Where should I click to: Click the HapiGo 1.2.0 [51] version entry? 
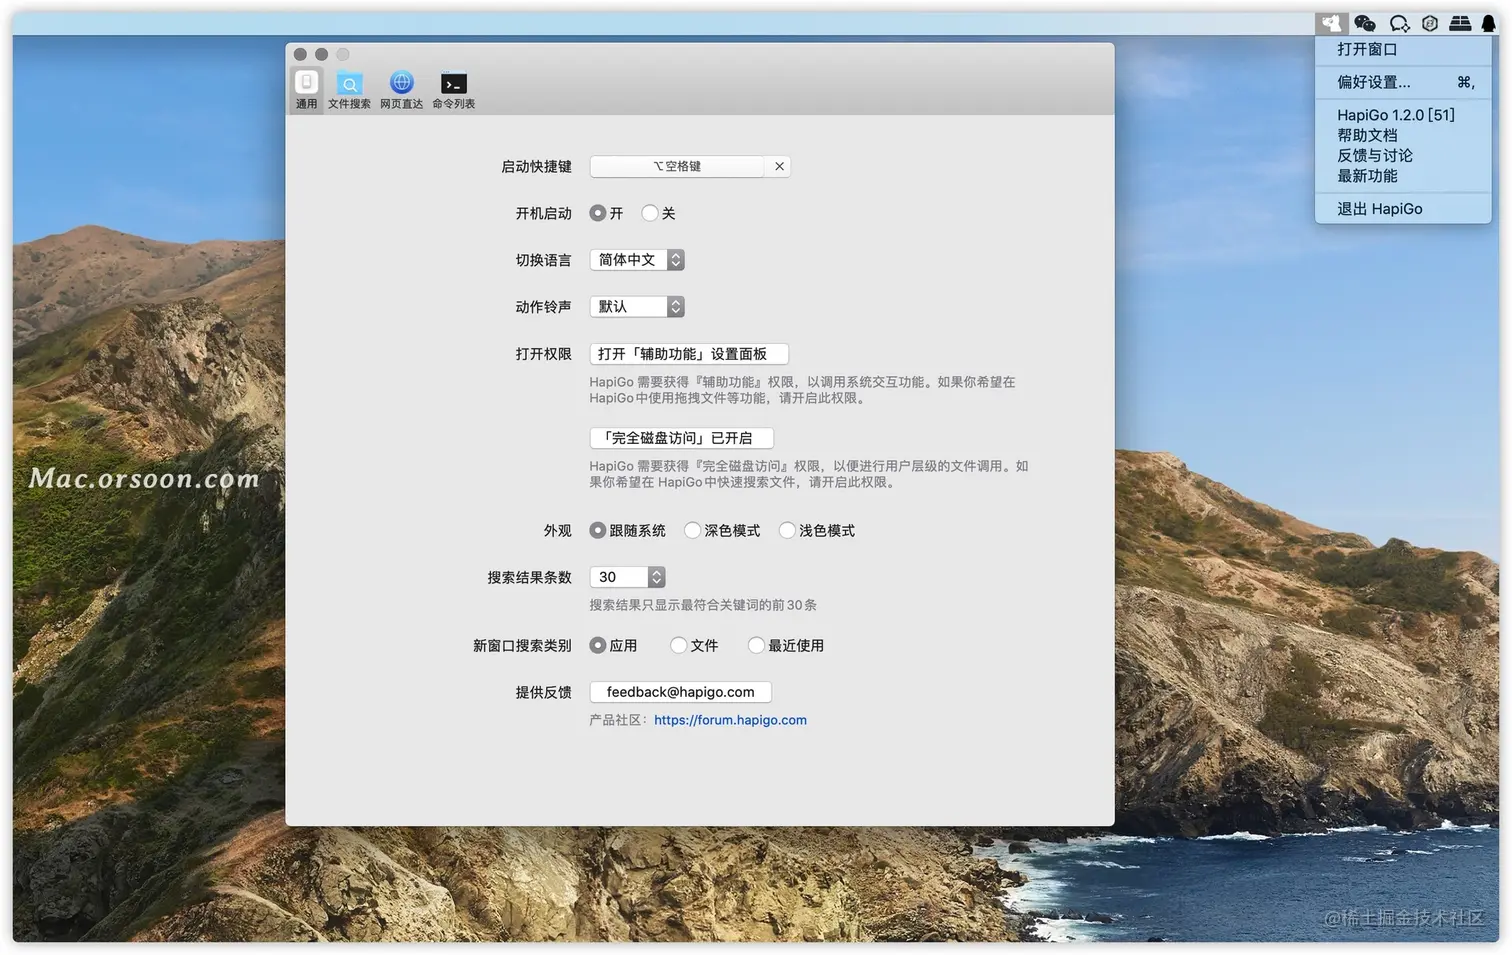[1403, 115]
